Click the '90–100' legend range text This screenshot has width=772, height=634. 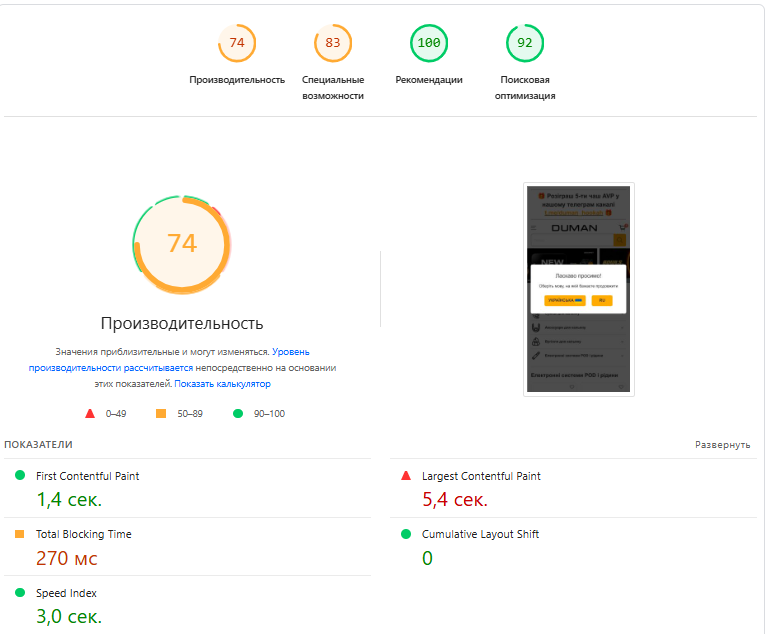pyautogui.click(x=269, y=413)
